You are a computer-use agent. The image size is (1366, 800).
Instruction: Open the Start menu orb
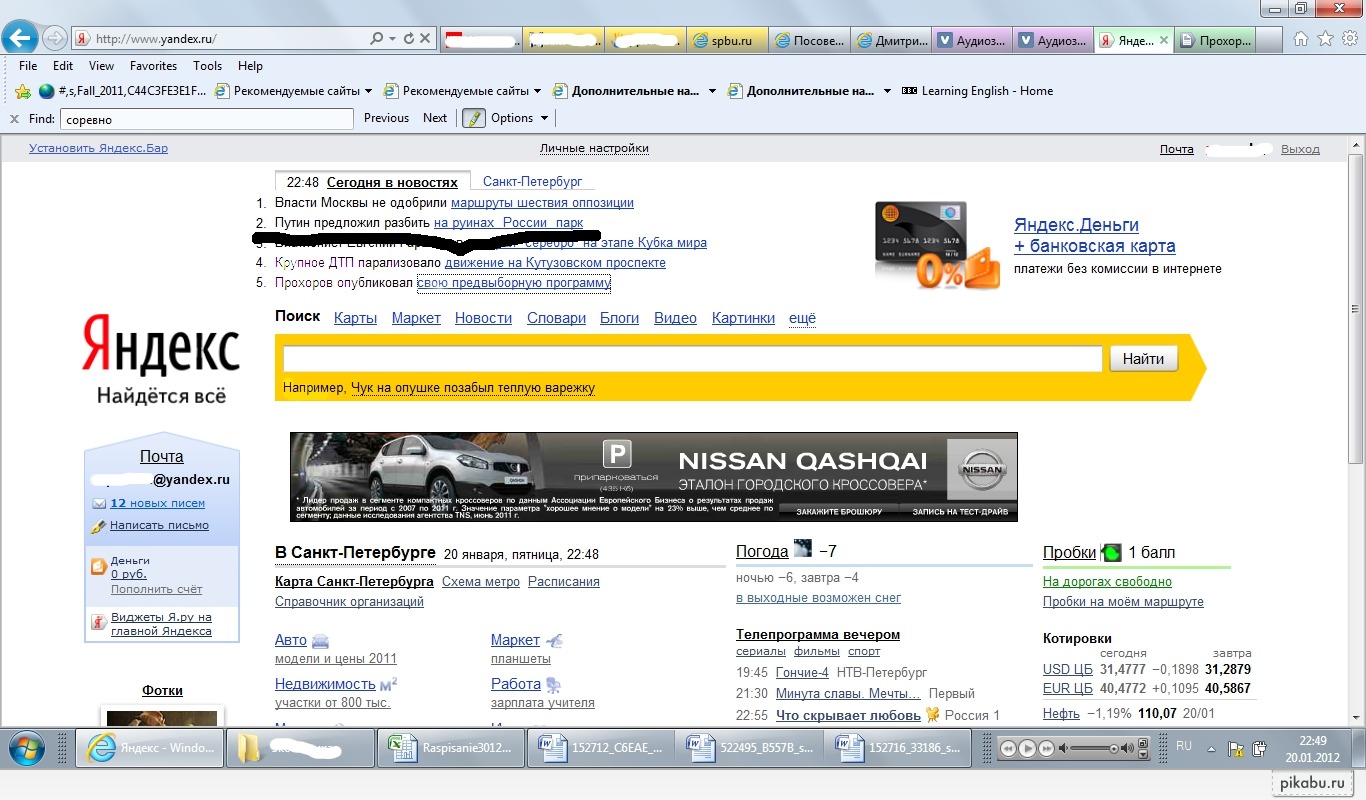(x=25, y=748)
